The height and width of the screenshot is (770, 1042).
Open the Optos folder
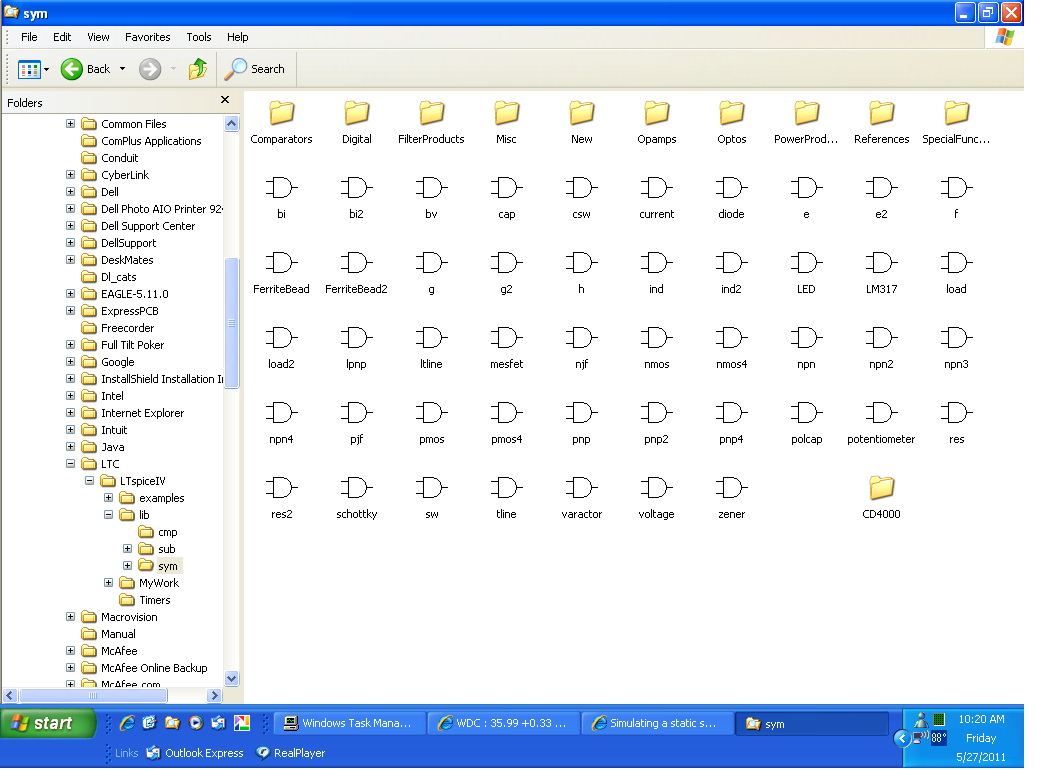tap(732, 122)
